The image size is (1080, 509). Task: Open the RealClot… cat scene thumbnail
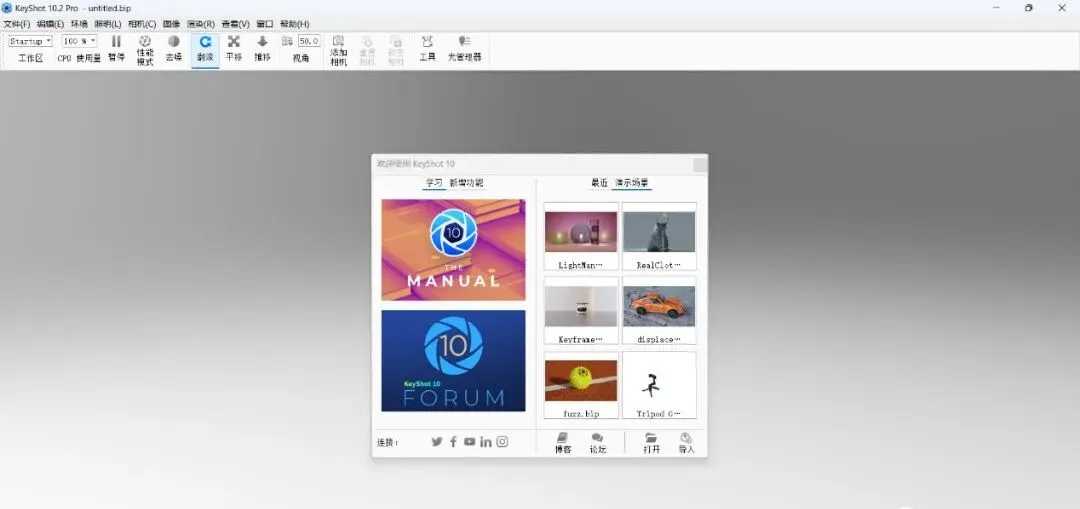(659, 236)
